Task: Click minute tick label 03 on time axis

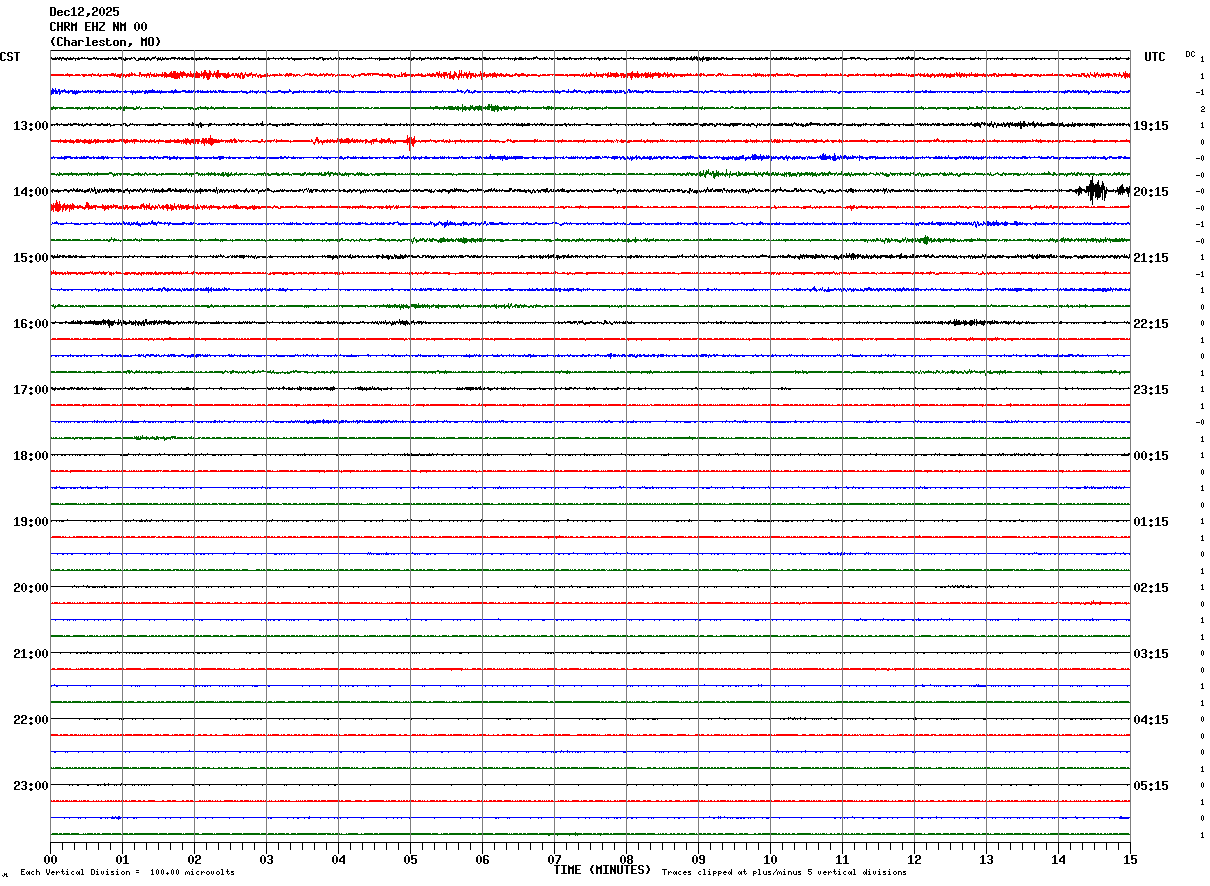Action: [x=266, y=859]
